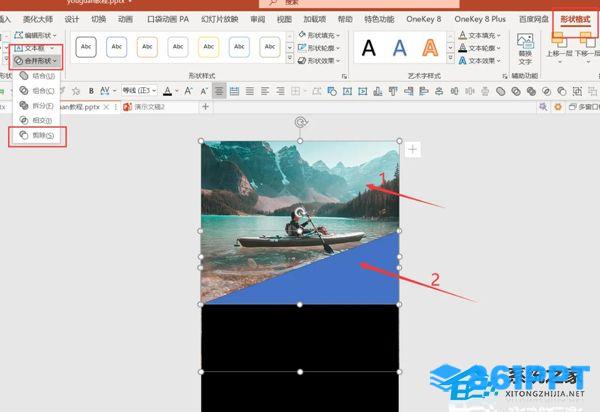The image size is (600, 412).
Task: Toggle the left align text button
Action: click(265, 91)
